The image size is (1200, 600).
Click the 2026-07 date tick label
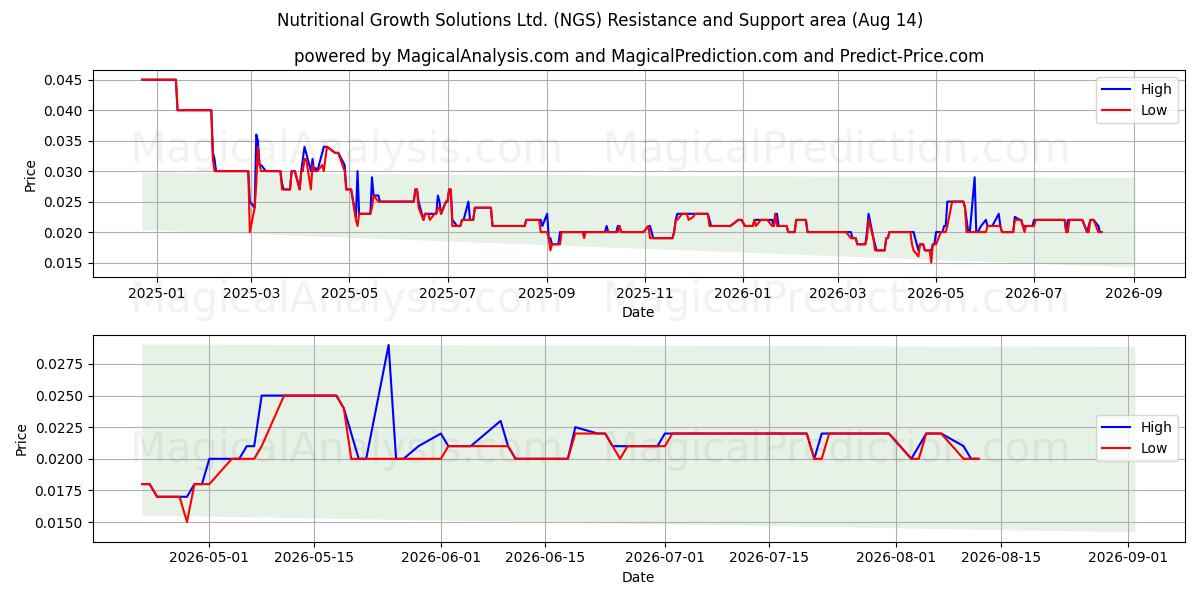[x=1034, y=293]
